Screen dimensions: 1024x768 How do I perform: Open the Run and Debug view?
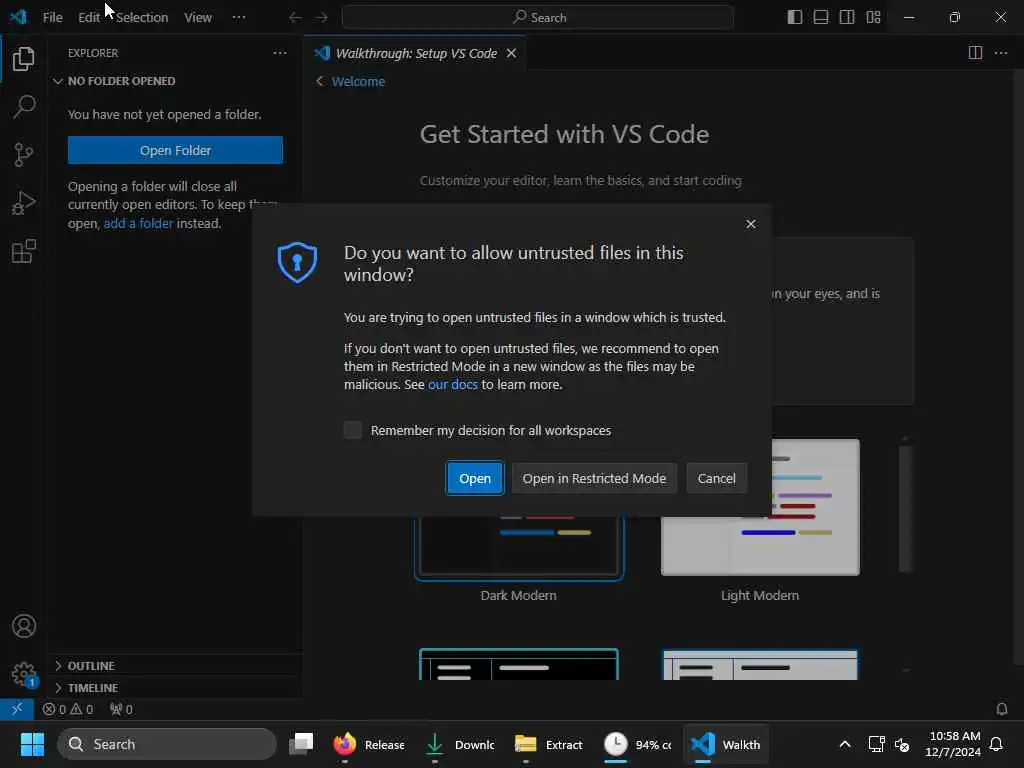(x=24, y=203)
